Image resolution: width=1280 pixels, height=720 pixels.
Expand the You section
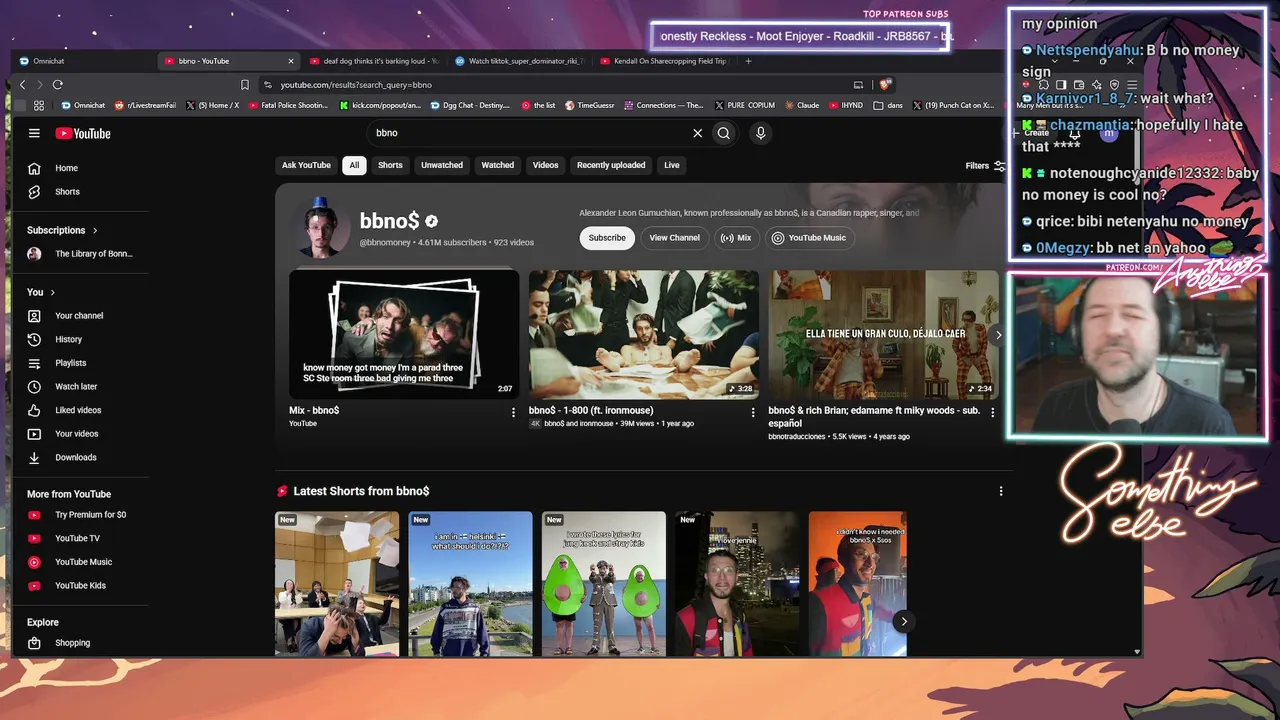coord(41,292)
